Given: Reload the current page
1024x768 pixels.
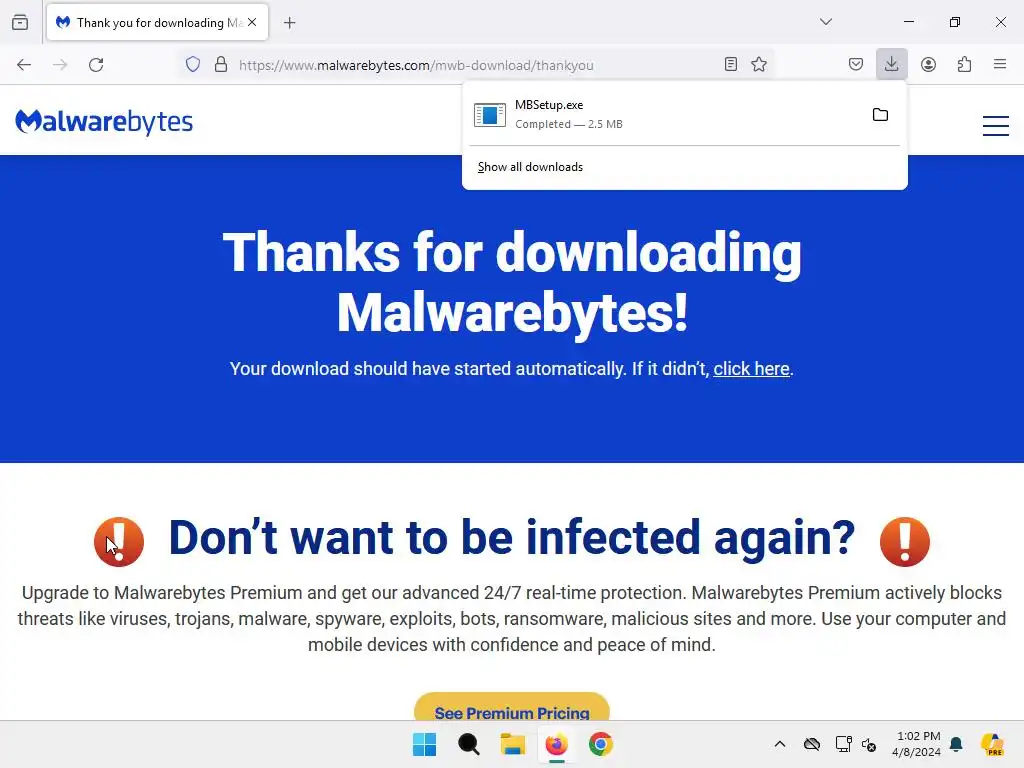Looking at the screenshot, I should click(96, 65).
